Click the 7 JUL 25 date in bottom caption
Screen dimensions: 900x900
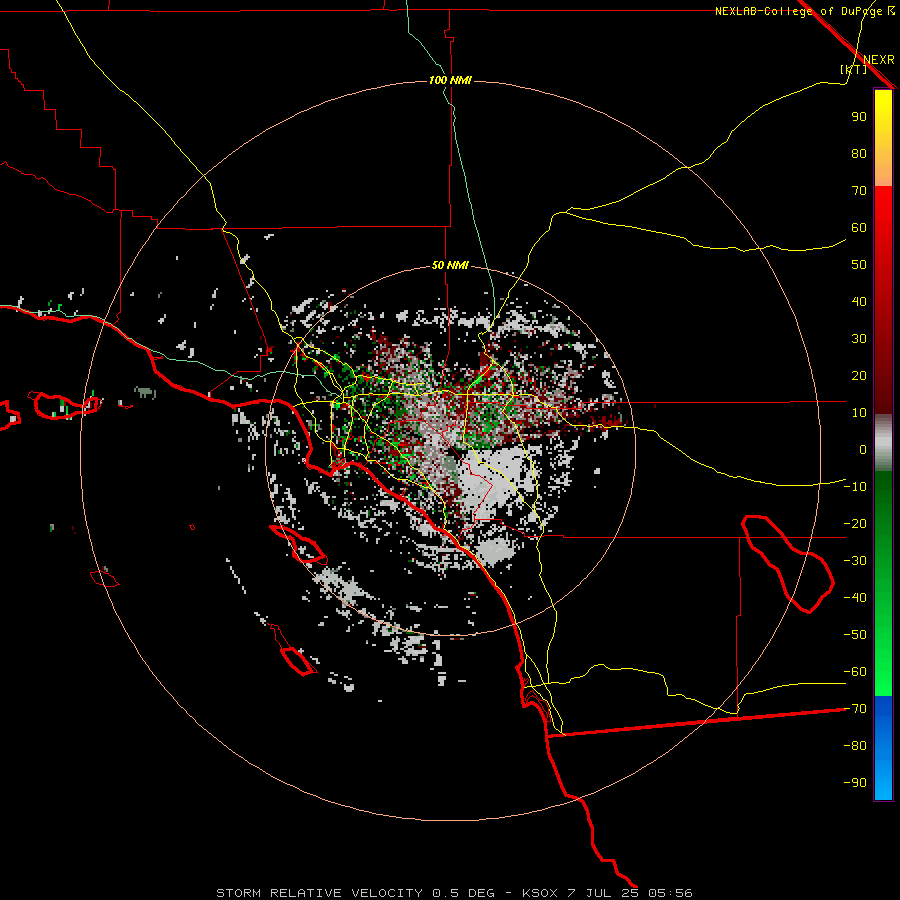603,893
